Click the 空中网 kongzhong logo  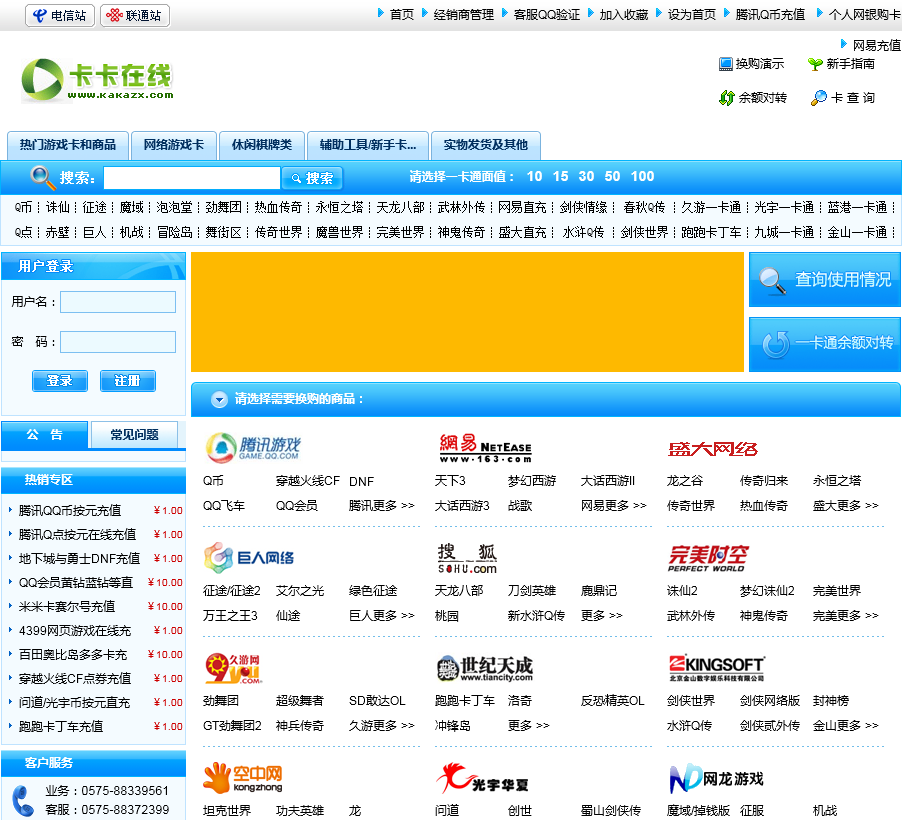pos(243,778)
